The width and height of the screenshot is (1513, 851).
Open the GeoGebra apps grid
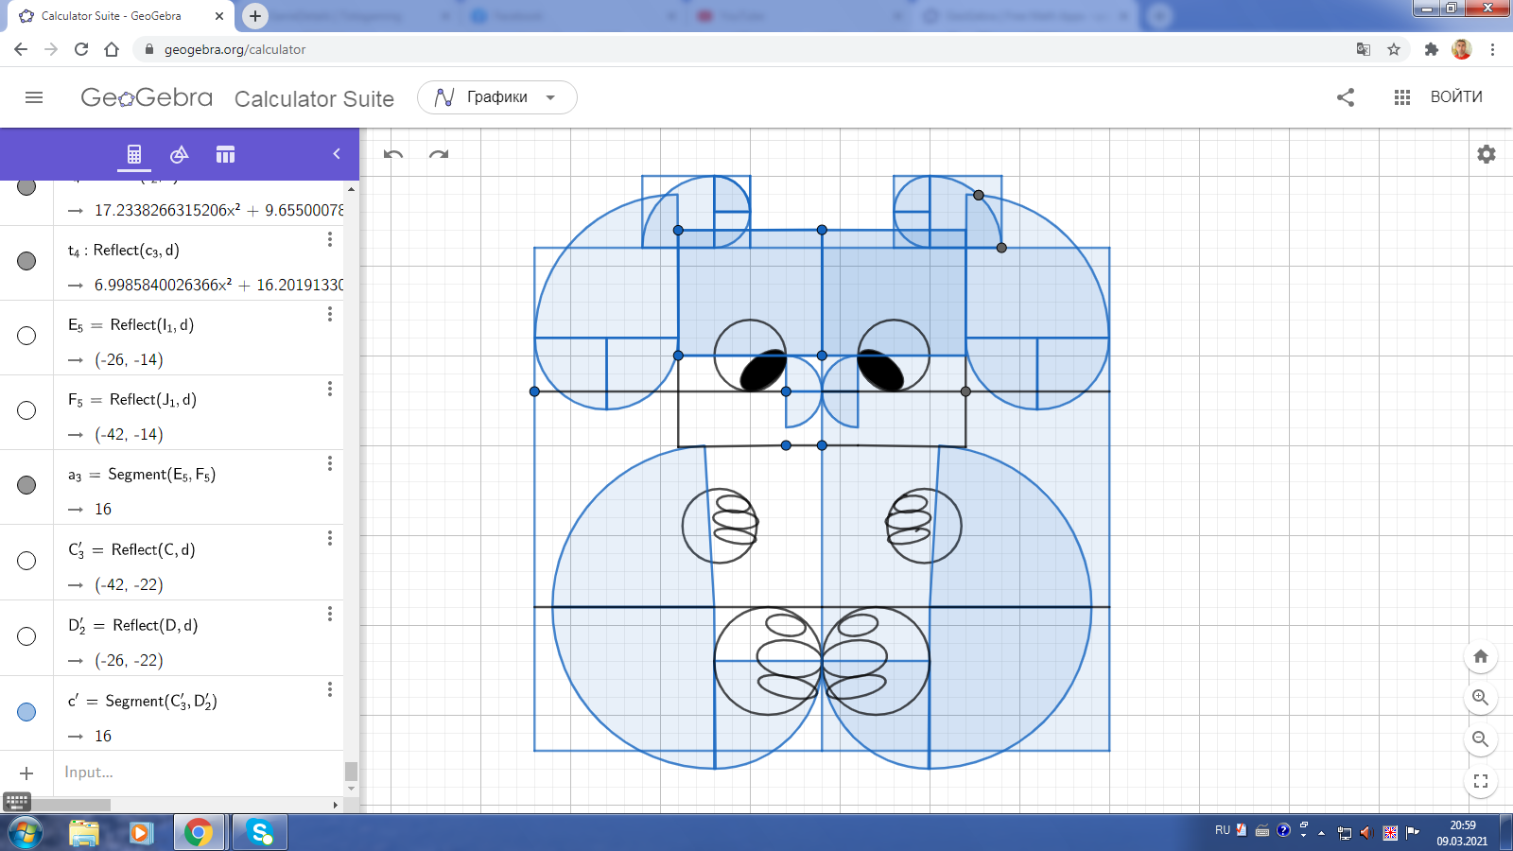click(x=1402, y=97)
